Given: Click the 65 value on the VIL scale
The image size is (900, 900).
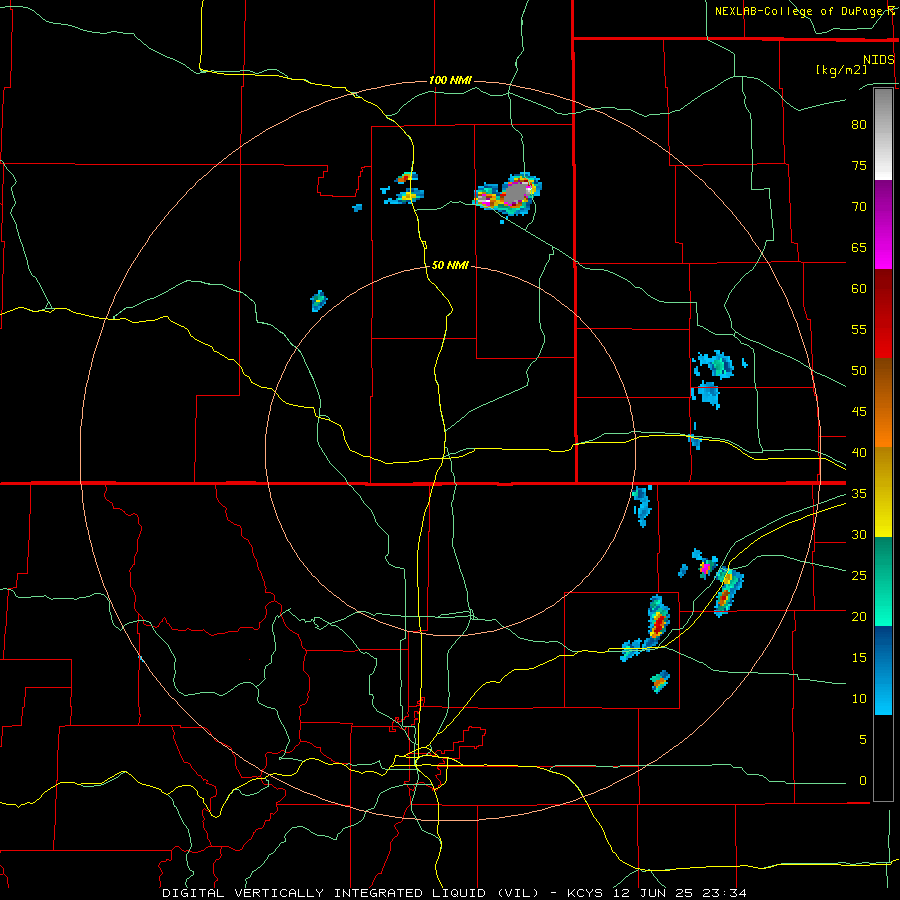Looking at the screenshot, I should point(859,248).
